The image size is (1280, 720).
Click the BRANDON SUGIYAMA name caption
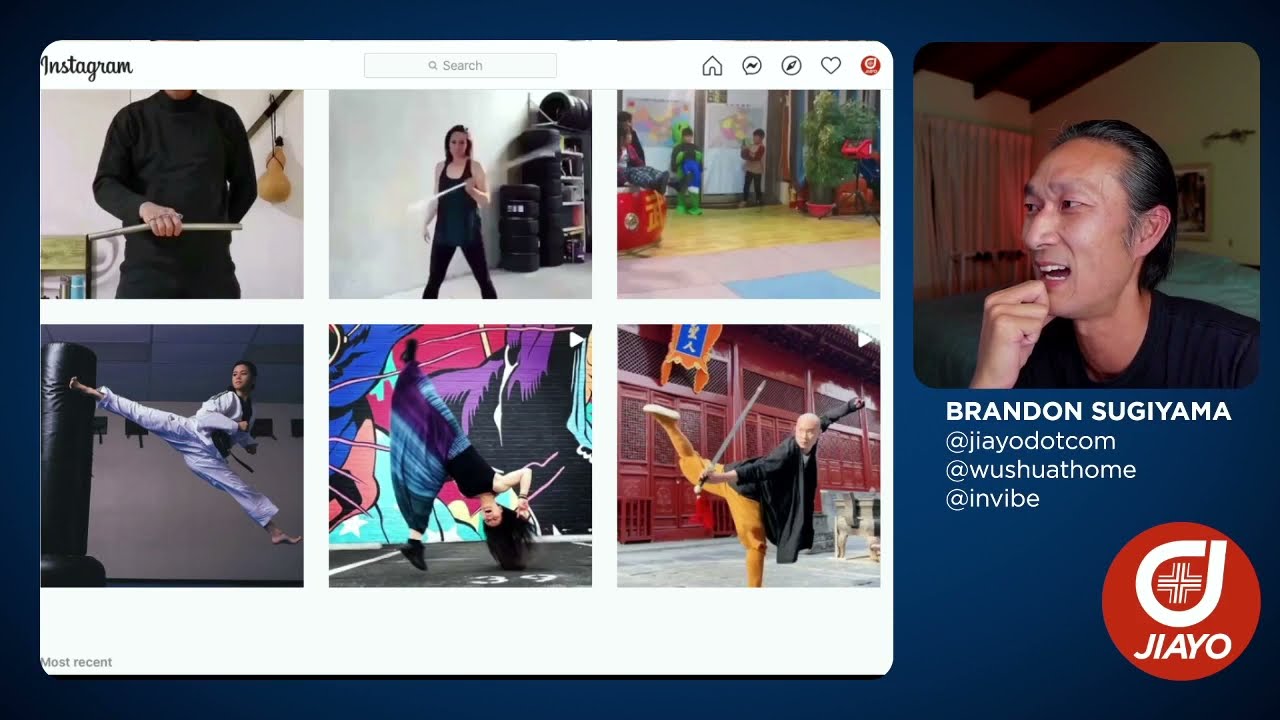(1088, 412)
